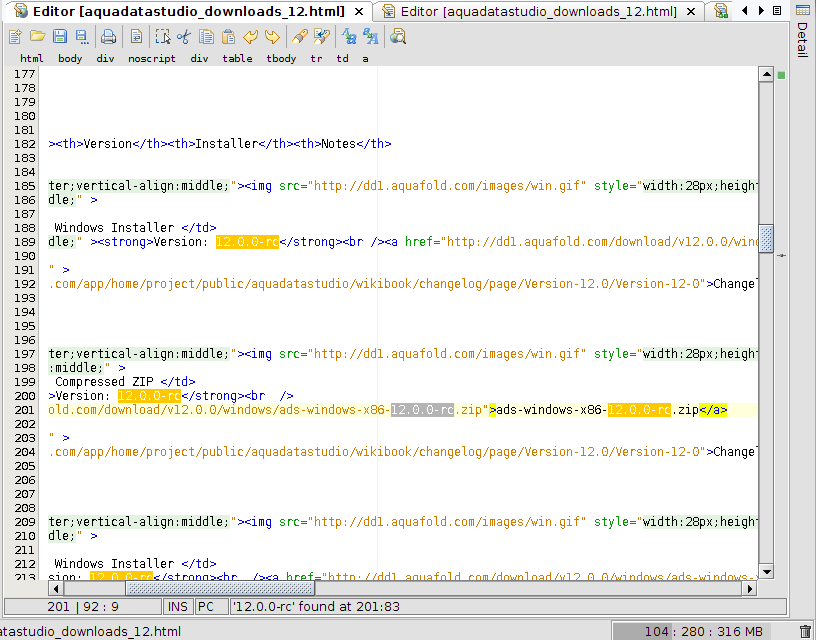
Task: Click the vertical scrollbar down arrow
Action: coord(766,571)
